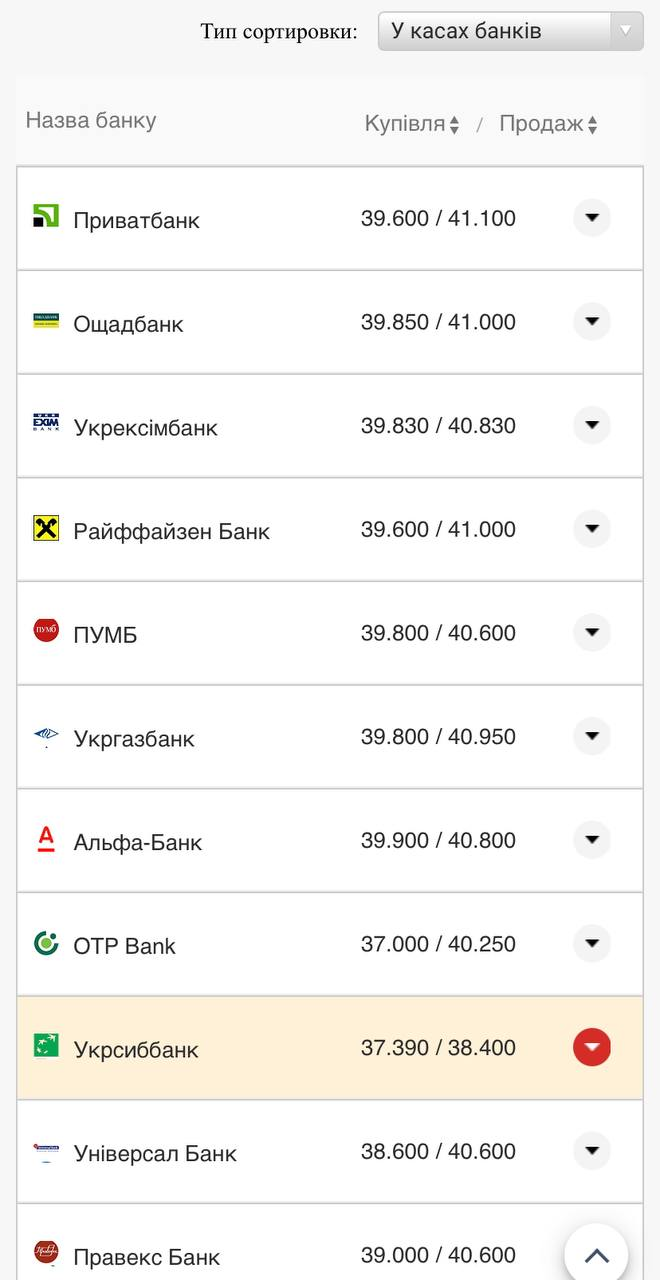
Task: Select the Правекс Банк name
Action: [x=146, y=1257]
